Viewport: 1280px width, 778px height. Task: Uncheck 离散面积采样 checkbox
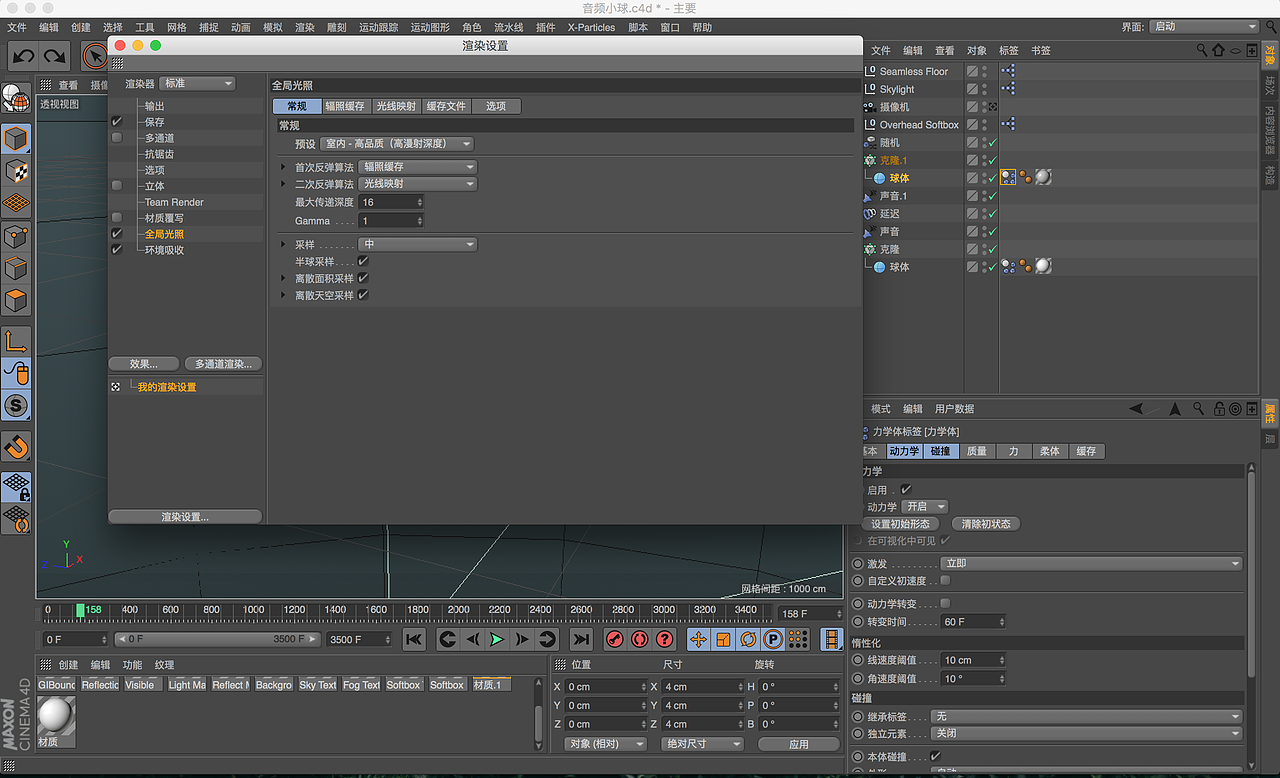(x=363, y=278)
